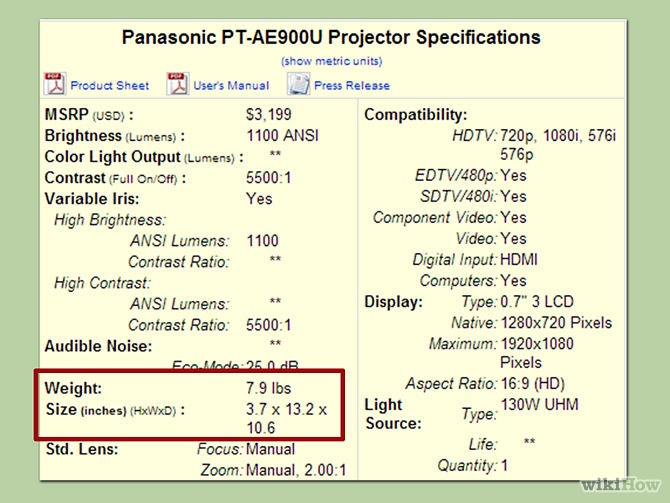This screenshot has width=670, height=503.
Task: Click the SDTV/480i label
Action: coord(458,197)
